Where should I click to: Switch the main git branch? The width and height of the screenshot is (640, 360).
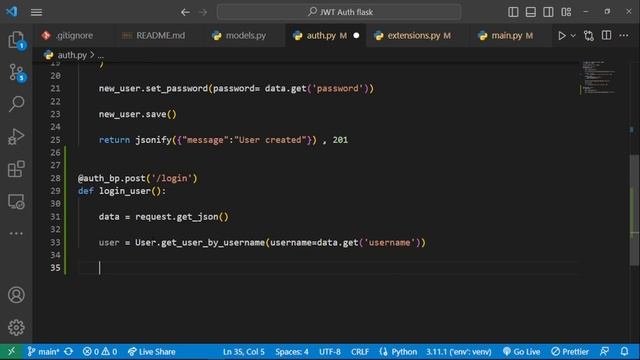pyautogui.click(x=43, y=351)
